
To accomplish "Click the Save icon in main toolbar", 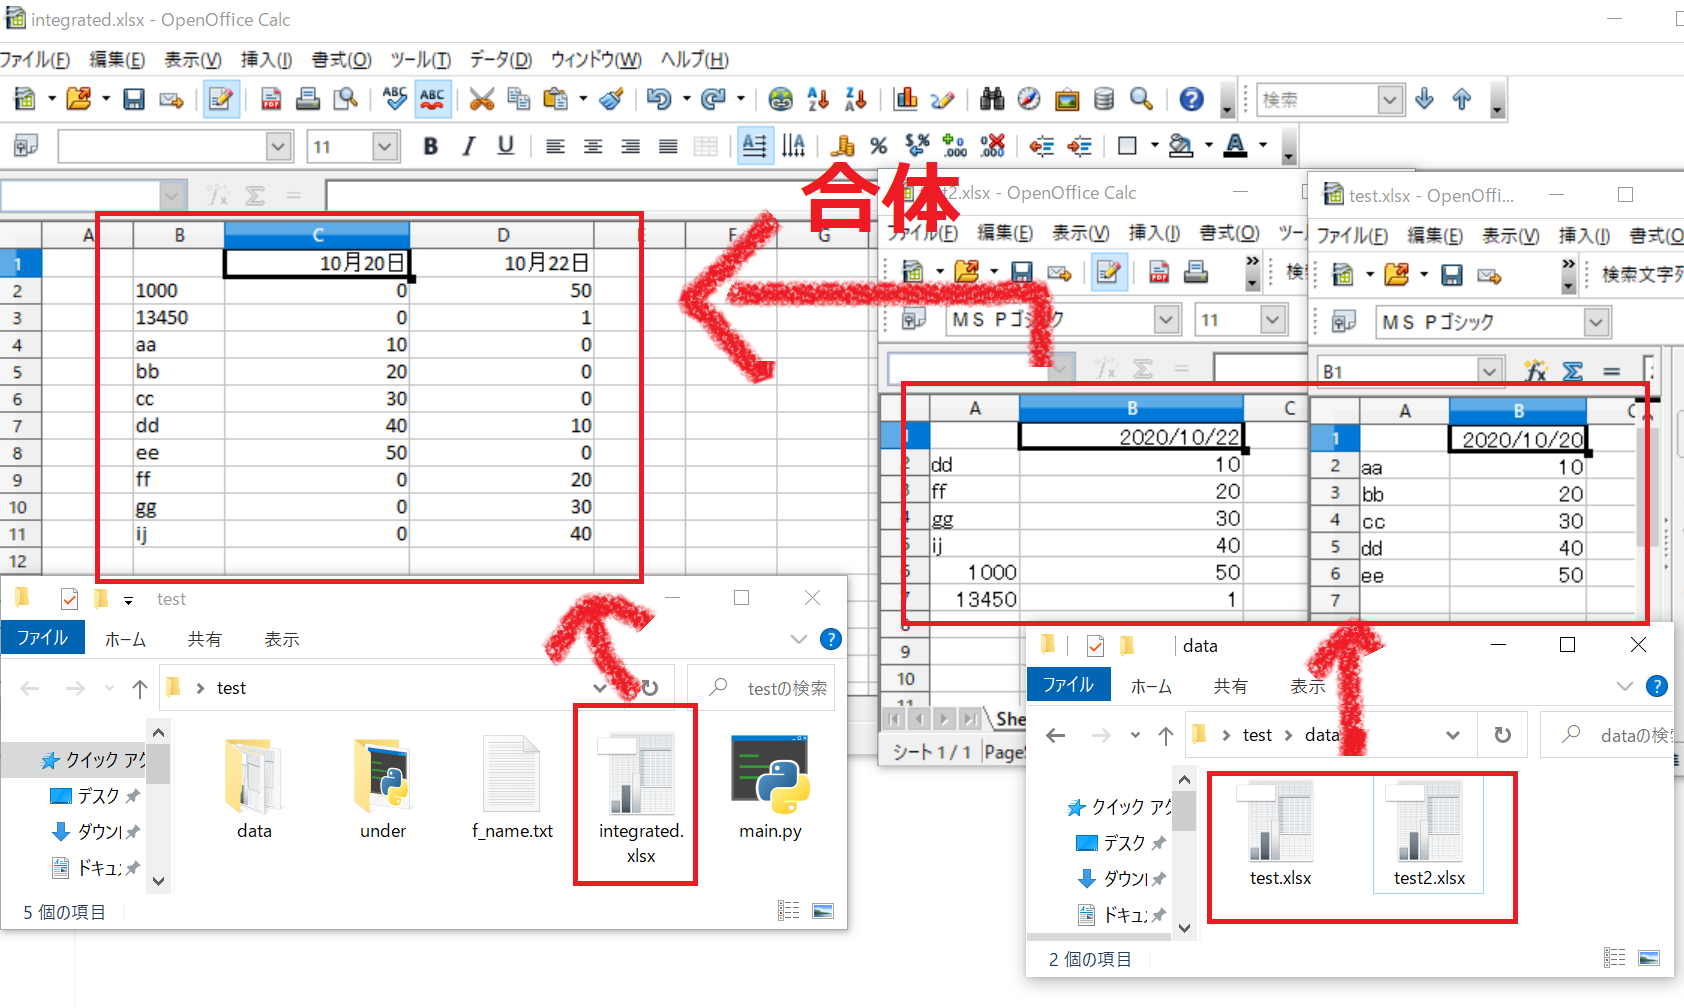I will click(134, 99).
